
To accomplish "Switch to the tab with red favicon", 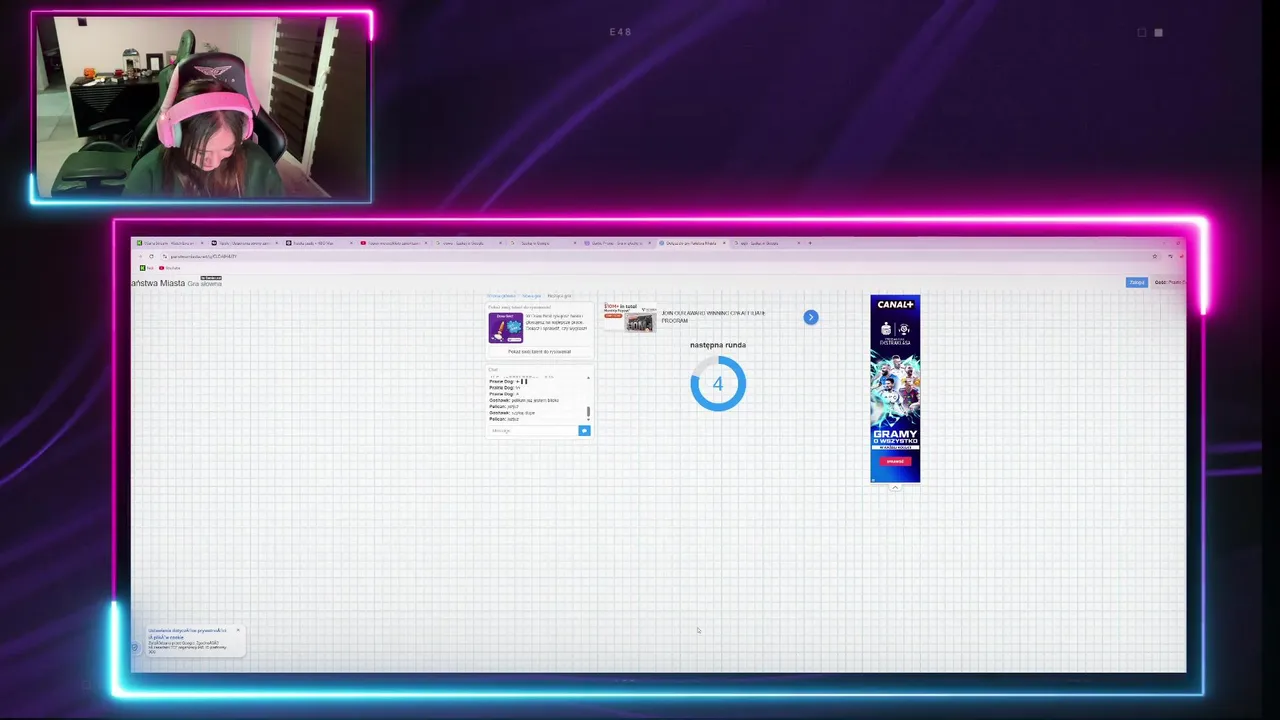I will coord(394,243).
